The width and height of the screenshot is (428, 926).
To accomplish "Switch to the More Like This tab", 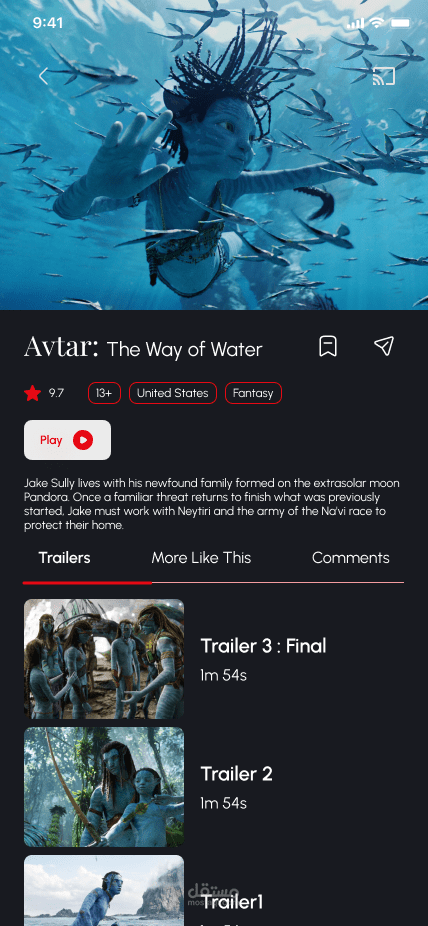I will [x=201, y=558].
